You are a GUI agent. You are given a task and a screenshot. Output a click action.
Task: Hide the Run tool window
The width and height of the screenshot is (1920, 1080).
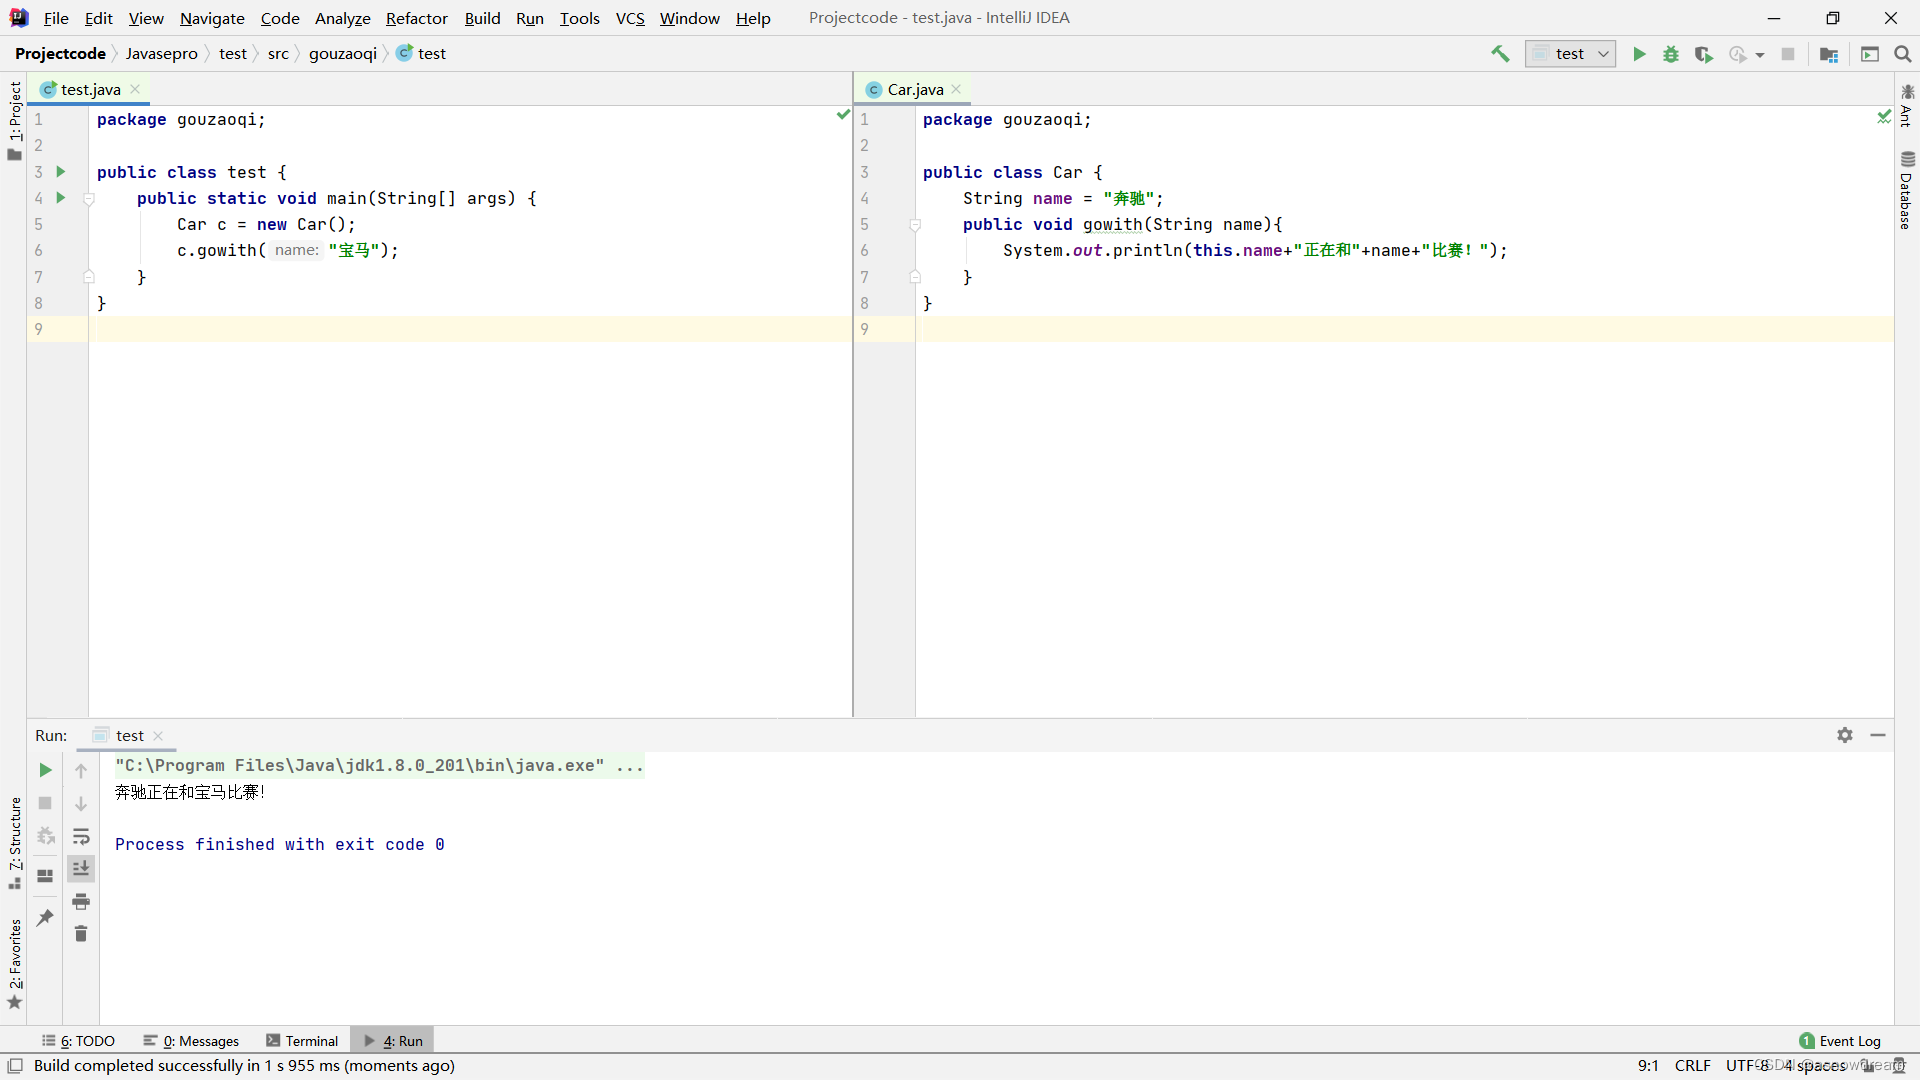[1878, 735]
